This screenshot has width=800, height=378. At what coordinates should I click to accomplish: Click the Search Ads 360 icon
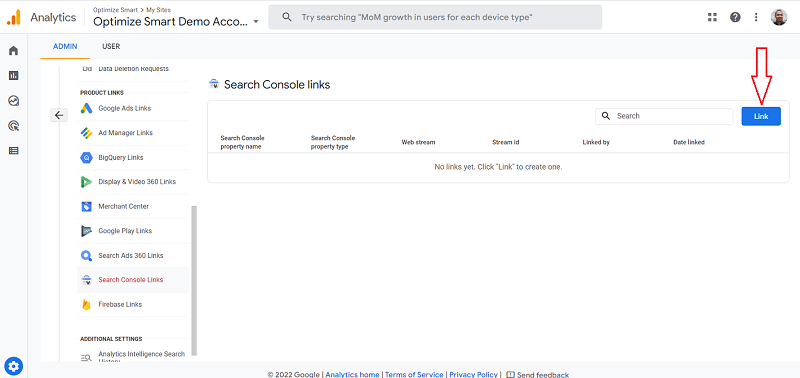[86, 256]
